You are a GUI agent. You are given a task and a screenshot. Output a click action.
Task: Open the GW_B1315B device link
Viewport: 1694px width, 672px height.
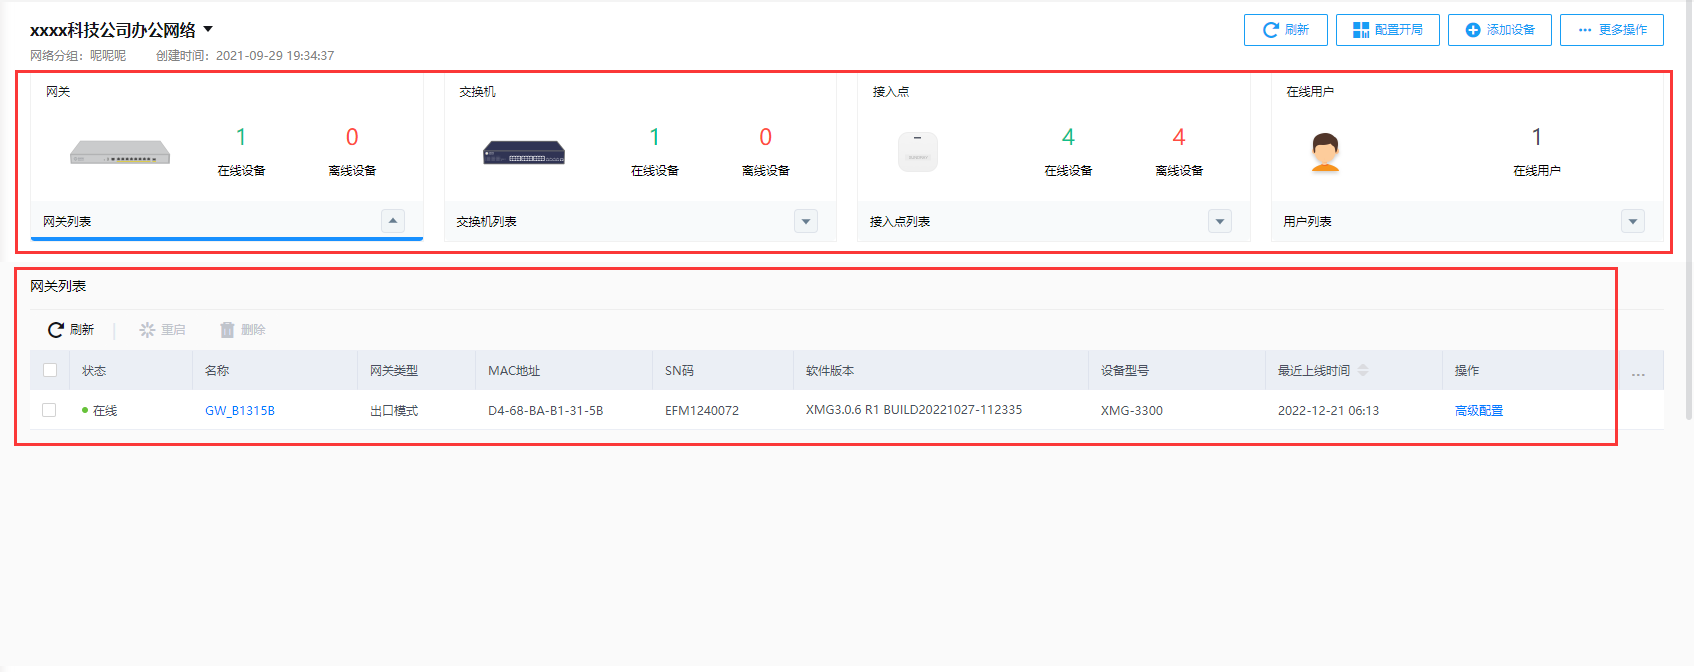click(239, 411)
